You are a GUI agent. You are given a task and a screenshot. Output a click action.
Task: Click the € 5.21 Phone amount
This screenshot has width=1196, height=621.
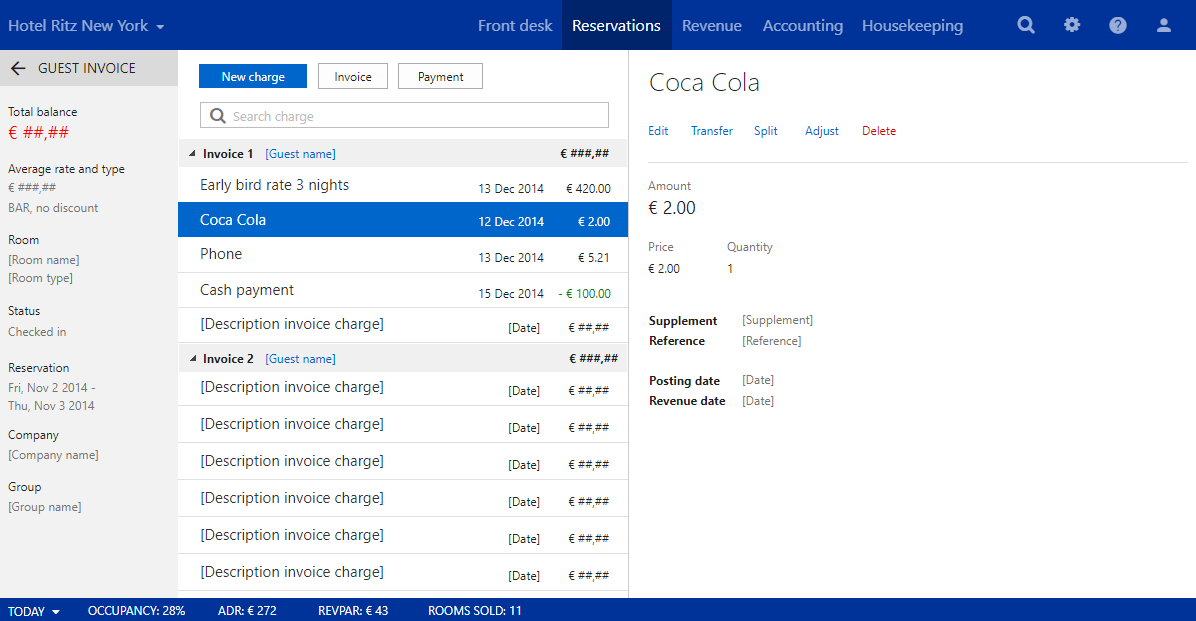tap(593, 258)
